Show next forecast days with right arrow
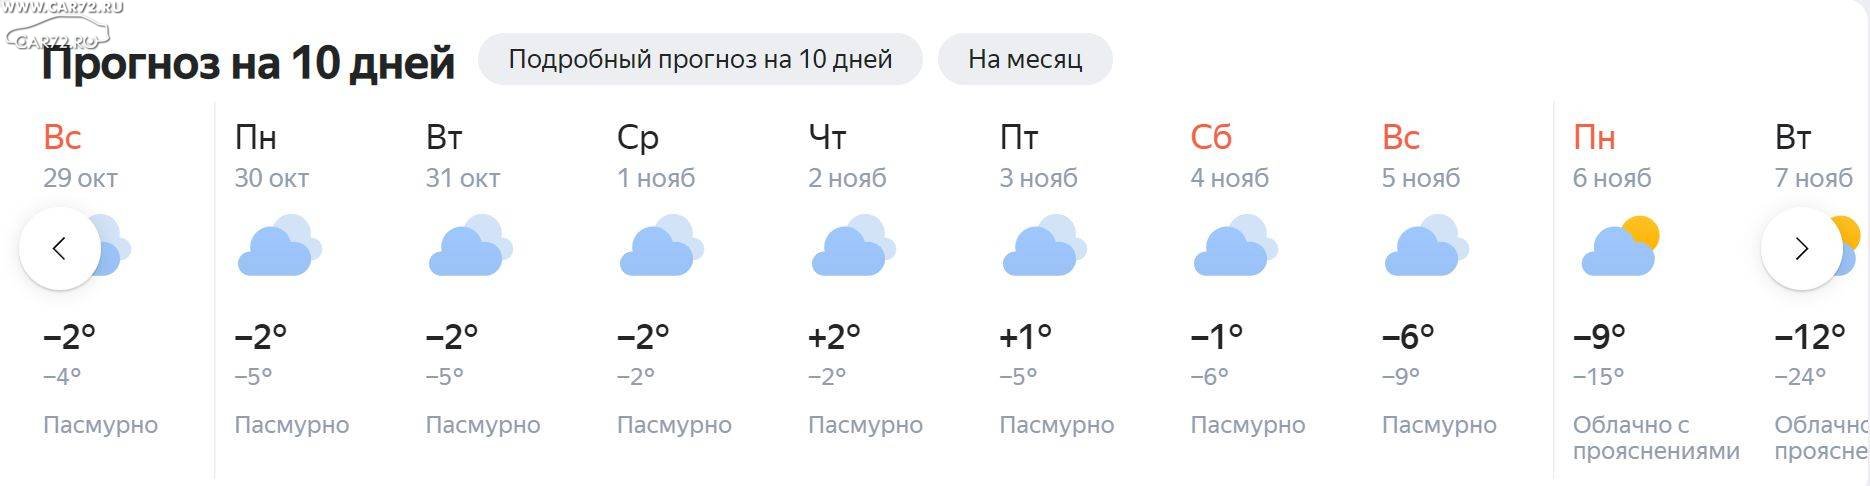 1802,248
